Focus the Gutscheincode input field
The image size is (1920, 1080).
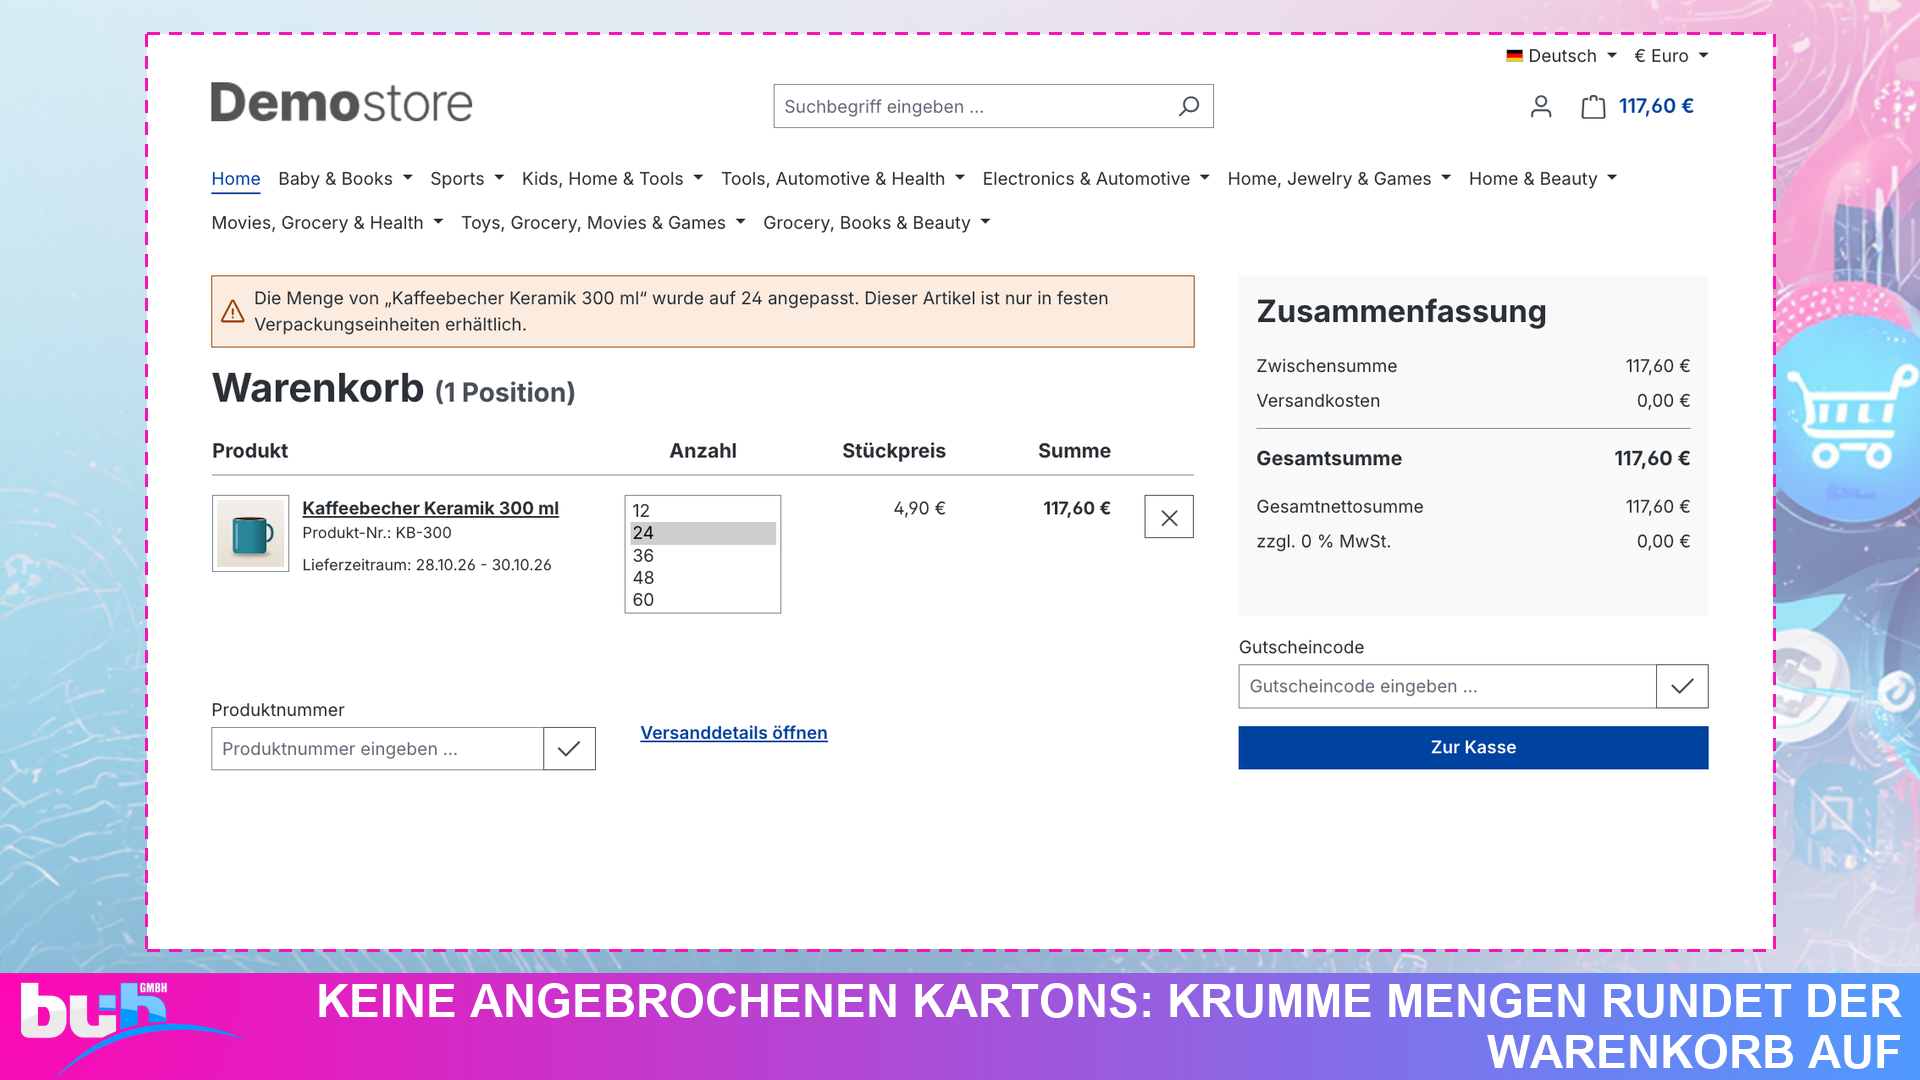[x=1447, y=686]
